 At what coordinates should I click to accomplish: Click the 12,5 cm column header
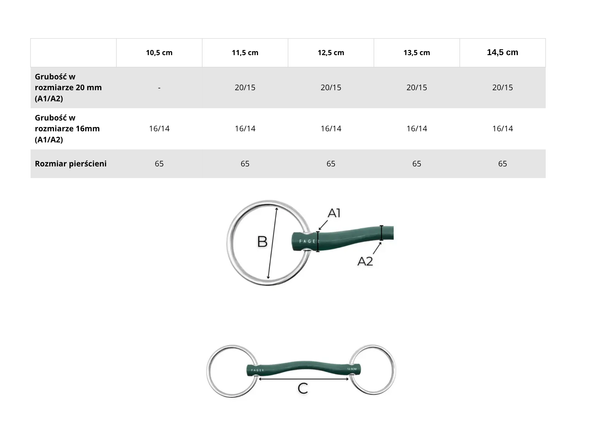pos(331,52)
